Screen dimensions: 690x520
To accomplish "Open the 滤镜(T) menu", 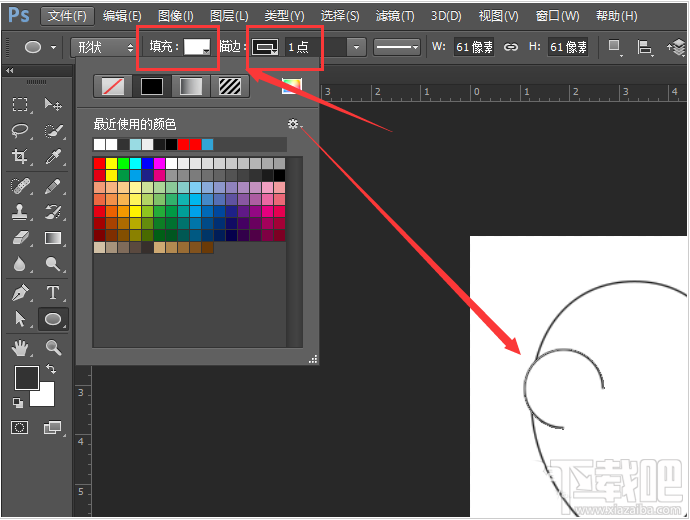I will click(x=395, y=16).
